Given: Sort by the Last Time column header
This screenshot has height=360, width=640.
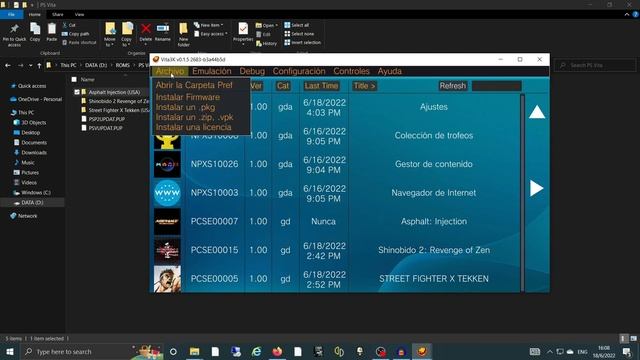Looking at the screenshot, I should click(x=321, y=86).
